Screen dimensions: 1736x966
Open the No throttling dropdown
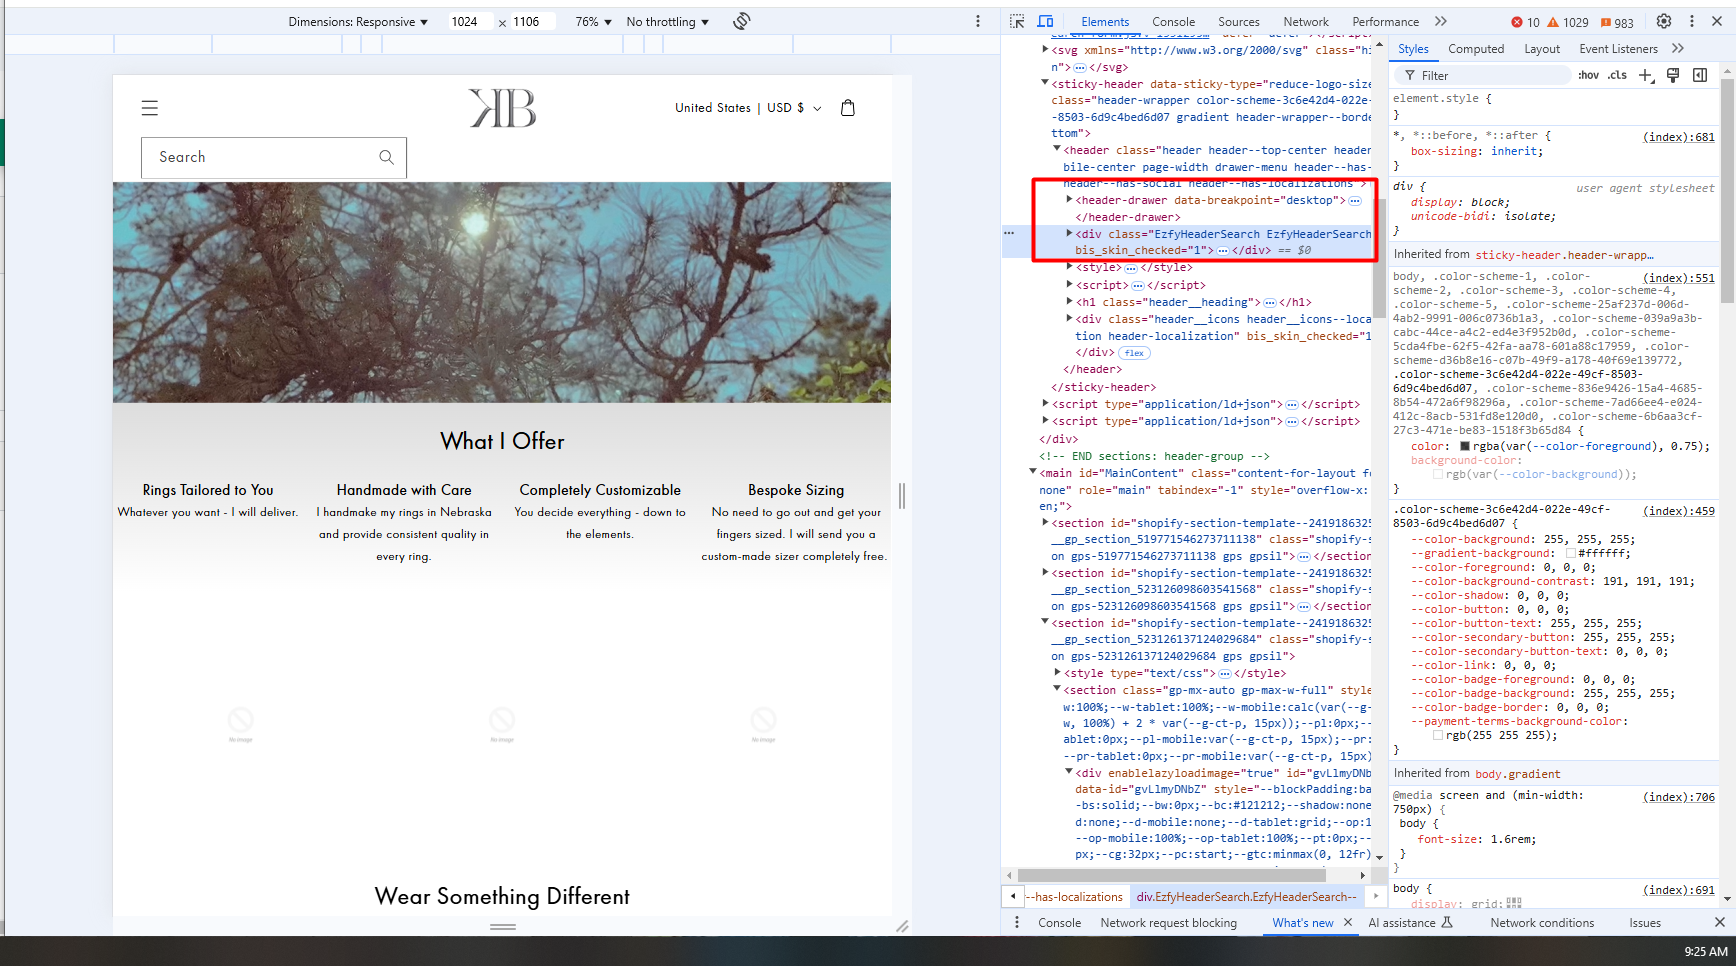pyautogui.click(x=668, y=22)
